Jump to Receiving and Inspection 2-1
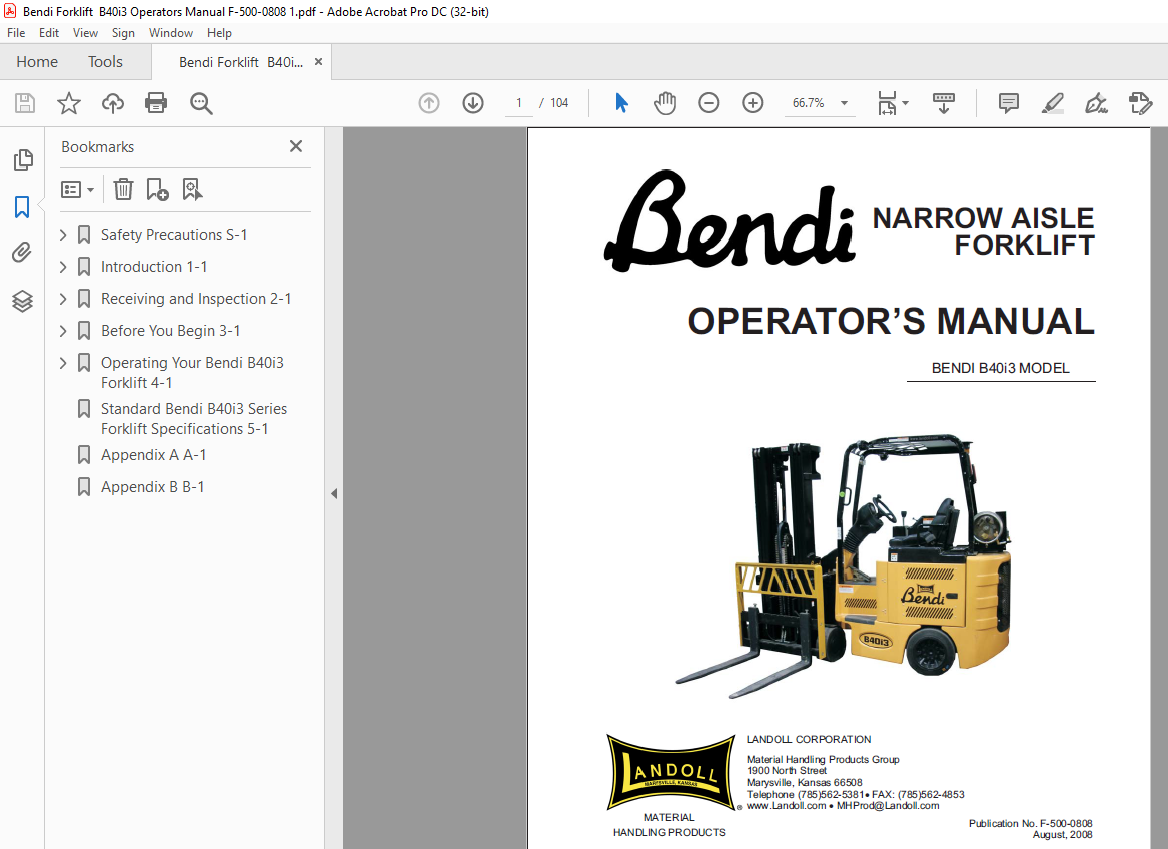The width and height of the screenshot is (1168, 849). point(196,299)
